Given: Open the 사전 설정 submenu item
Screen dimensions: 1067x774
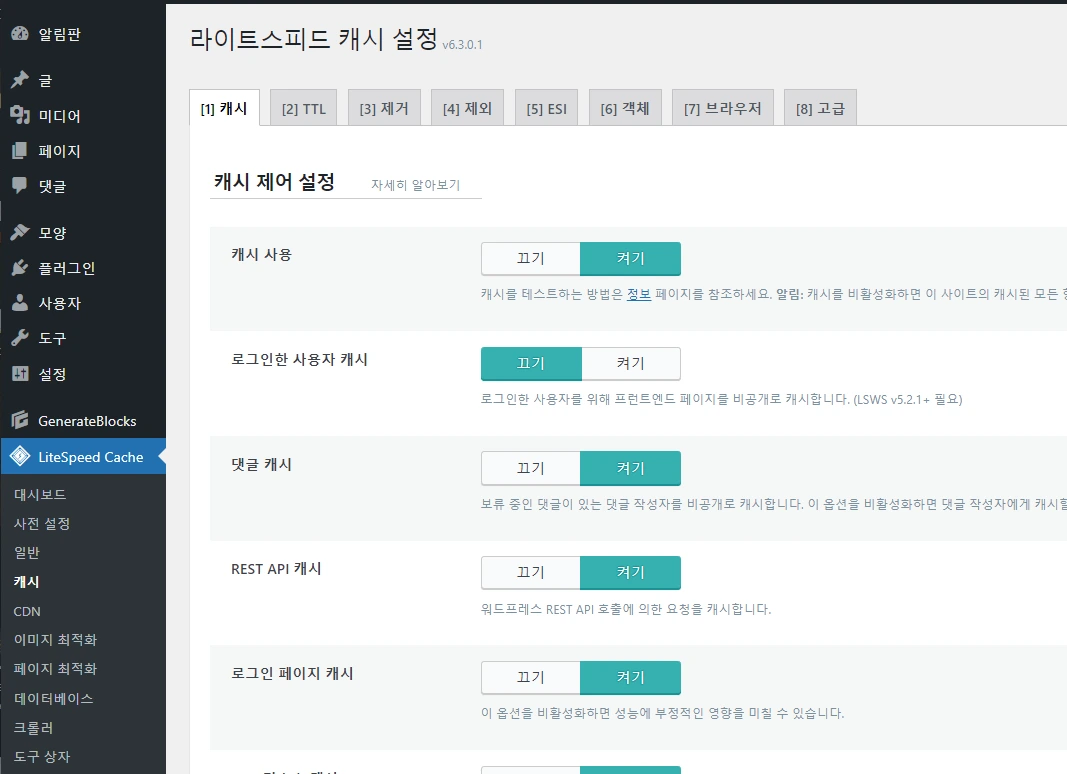Looking at the screenshot, I should pos(42,523).
